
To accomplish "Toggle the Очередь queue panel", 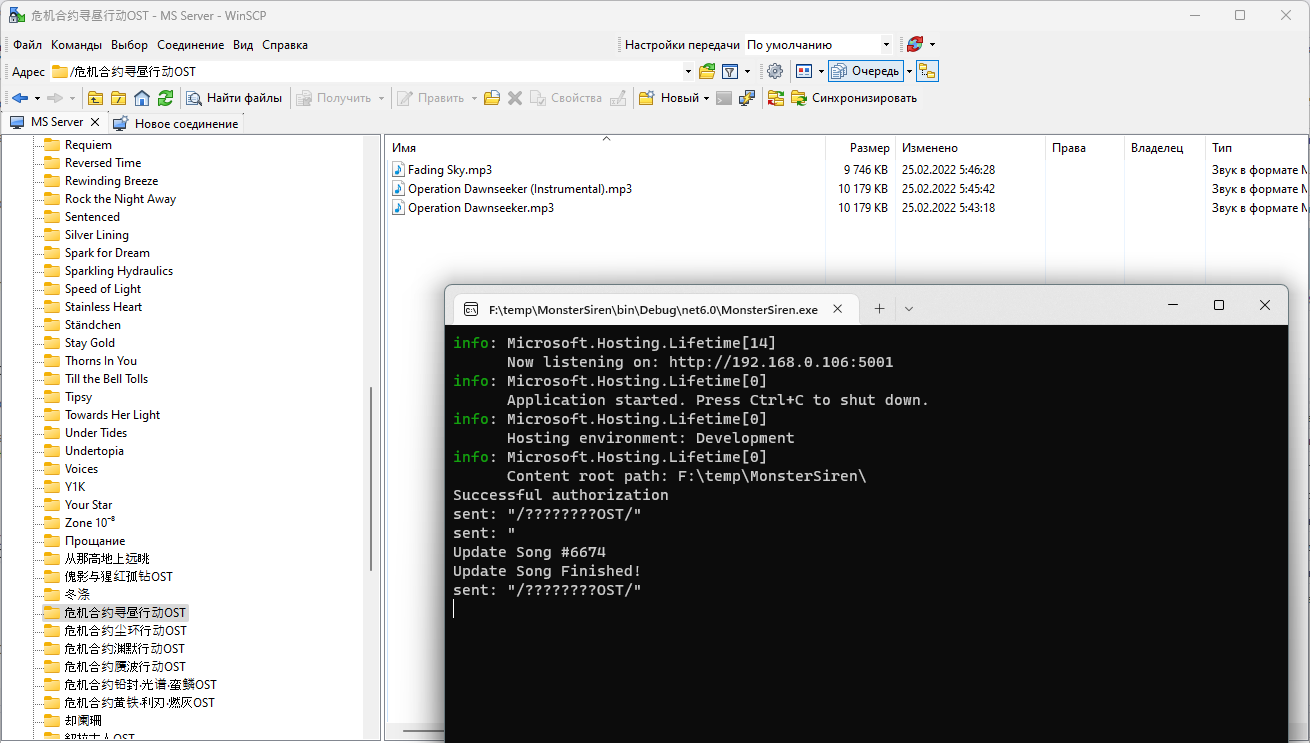I will (x=865, y=71).
